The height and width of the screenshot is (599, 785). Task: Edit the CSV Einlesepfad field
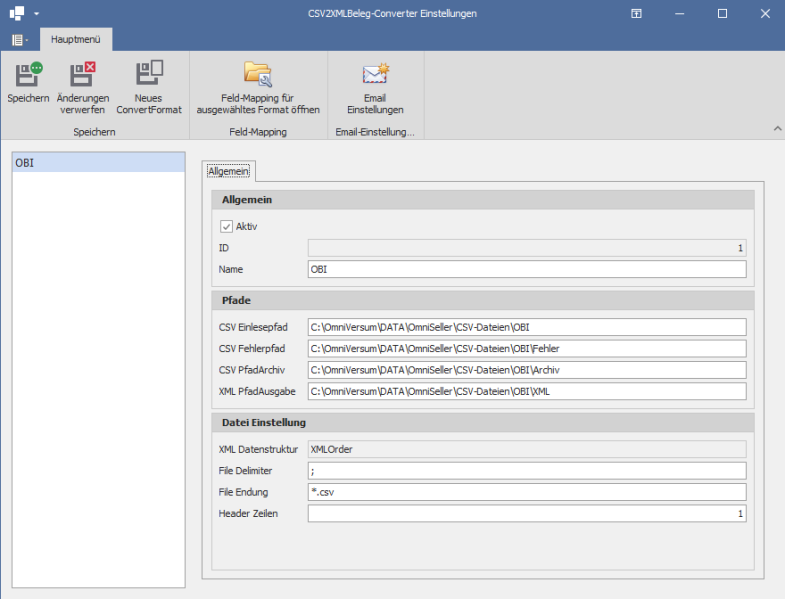pyautogui.click(x=526, y=327)
